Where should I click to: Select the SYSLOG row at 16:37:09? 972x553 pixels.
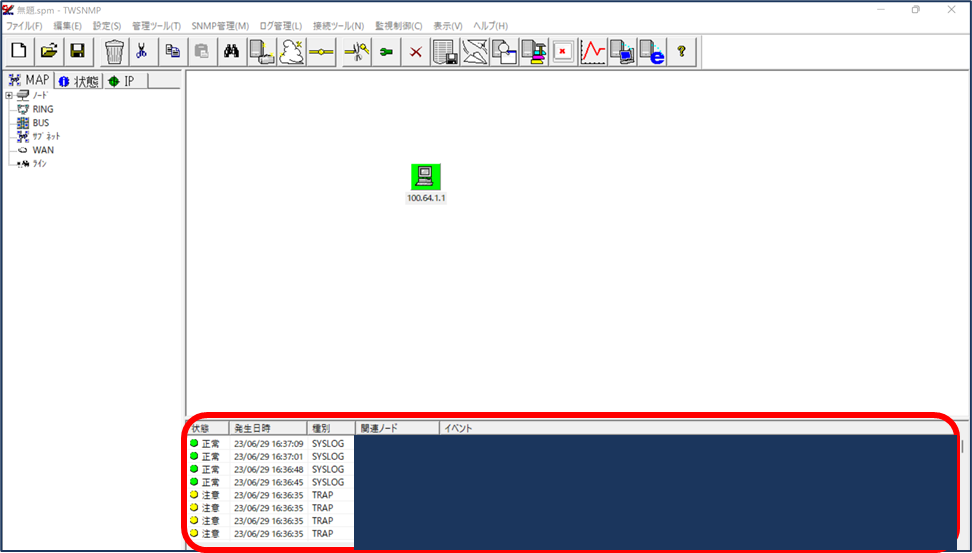pyautogui.click(x=271, y=444)
